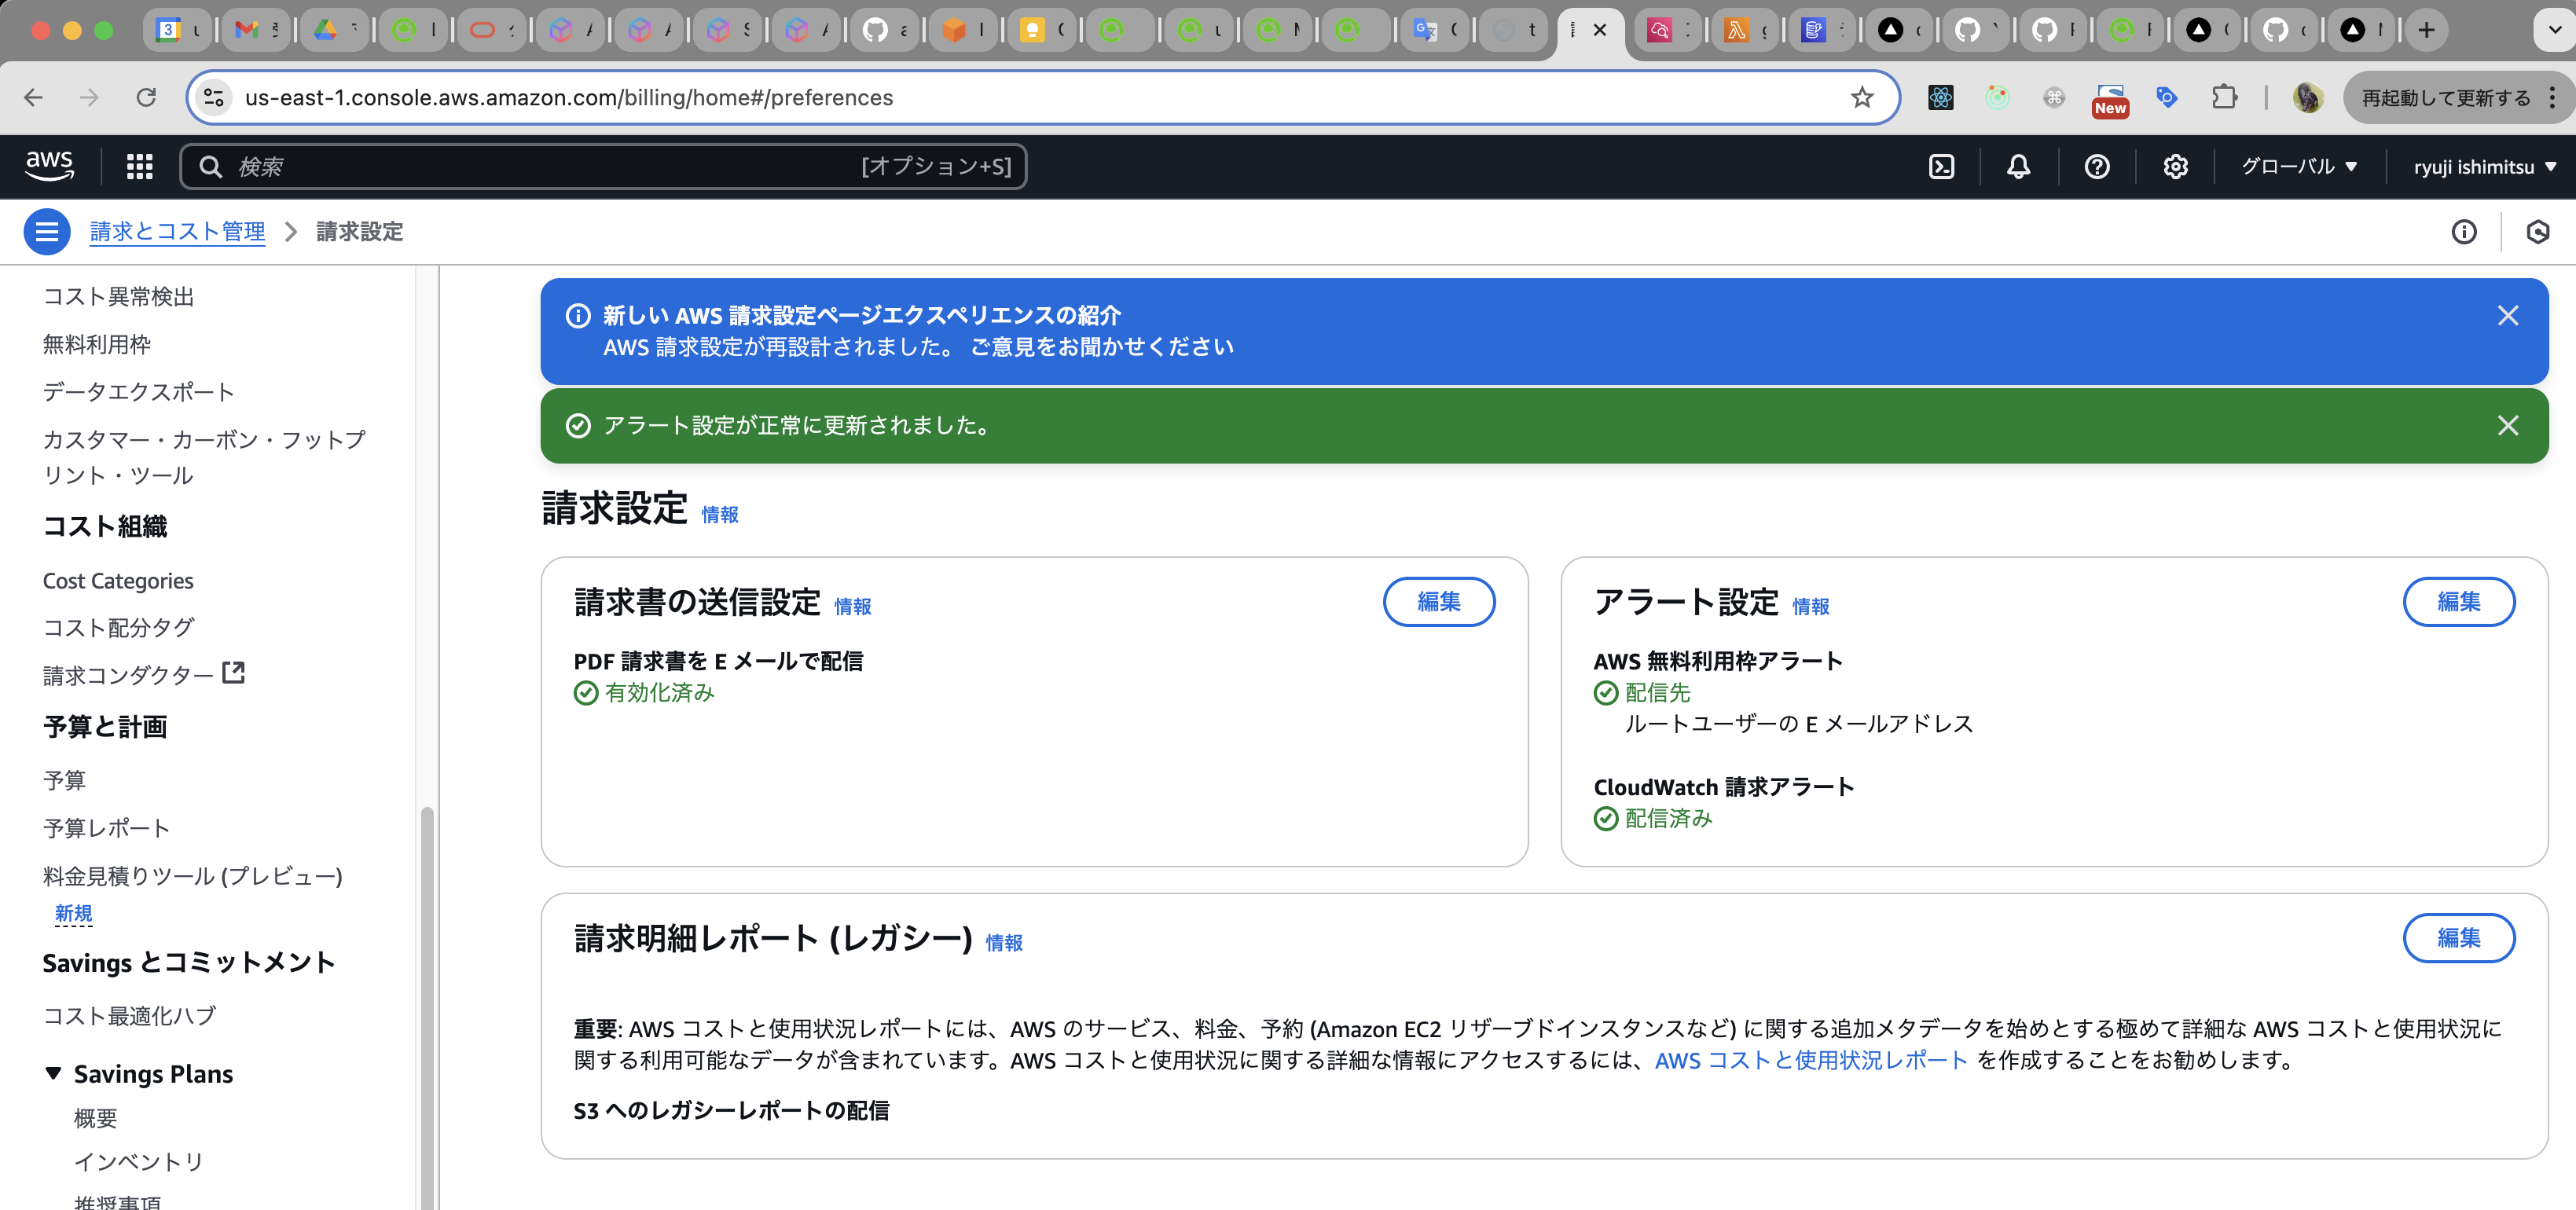Screen dimensions: 2576x1210
Task: Reload the page with the refresh icon
Action: click(147, 97)
